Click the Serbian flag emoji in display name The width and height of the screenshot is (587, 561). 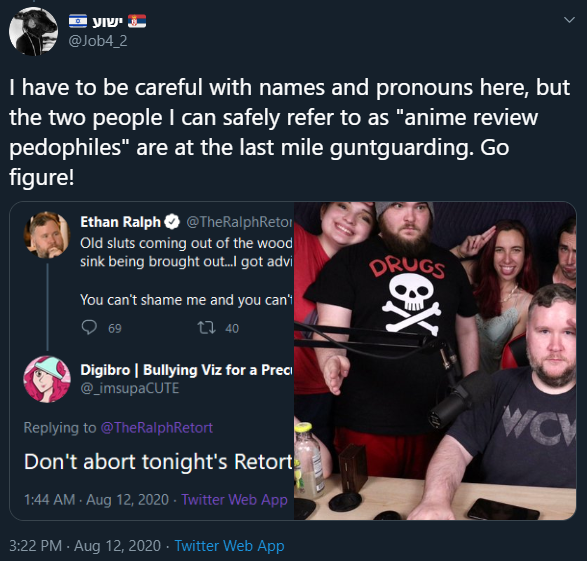(137, 21)
